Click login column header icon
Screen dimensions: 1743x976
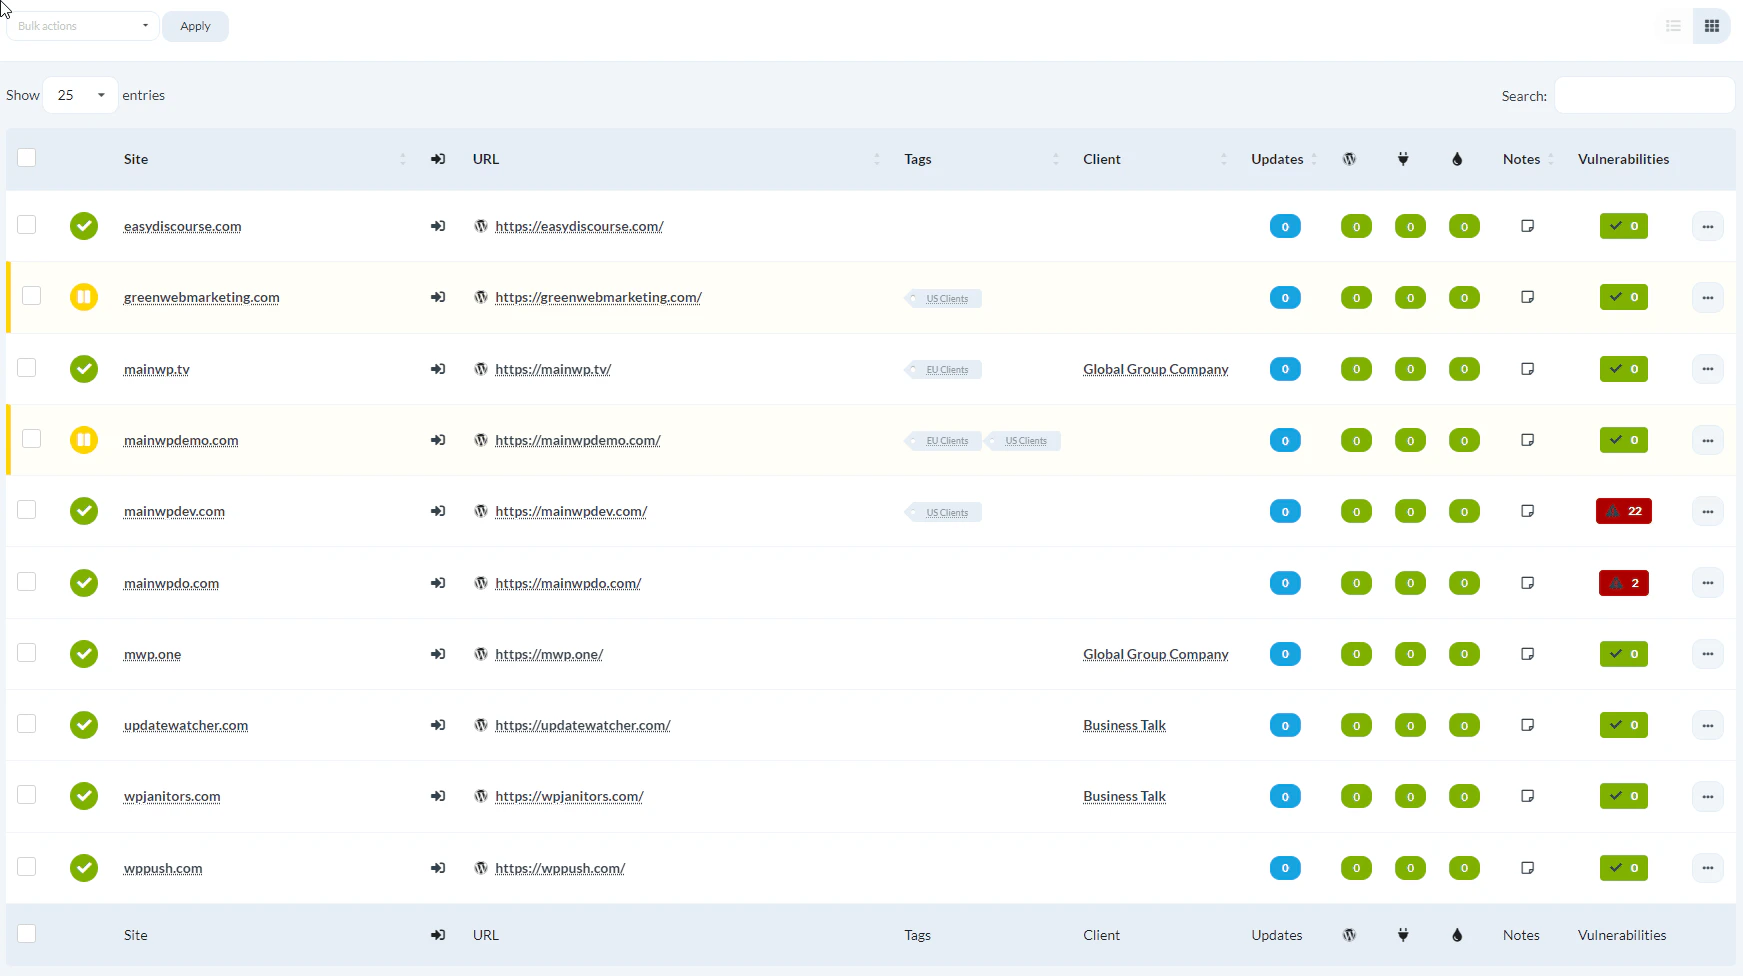coord(438,159)
